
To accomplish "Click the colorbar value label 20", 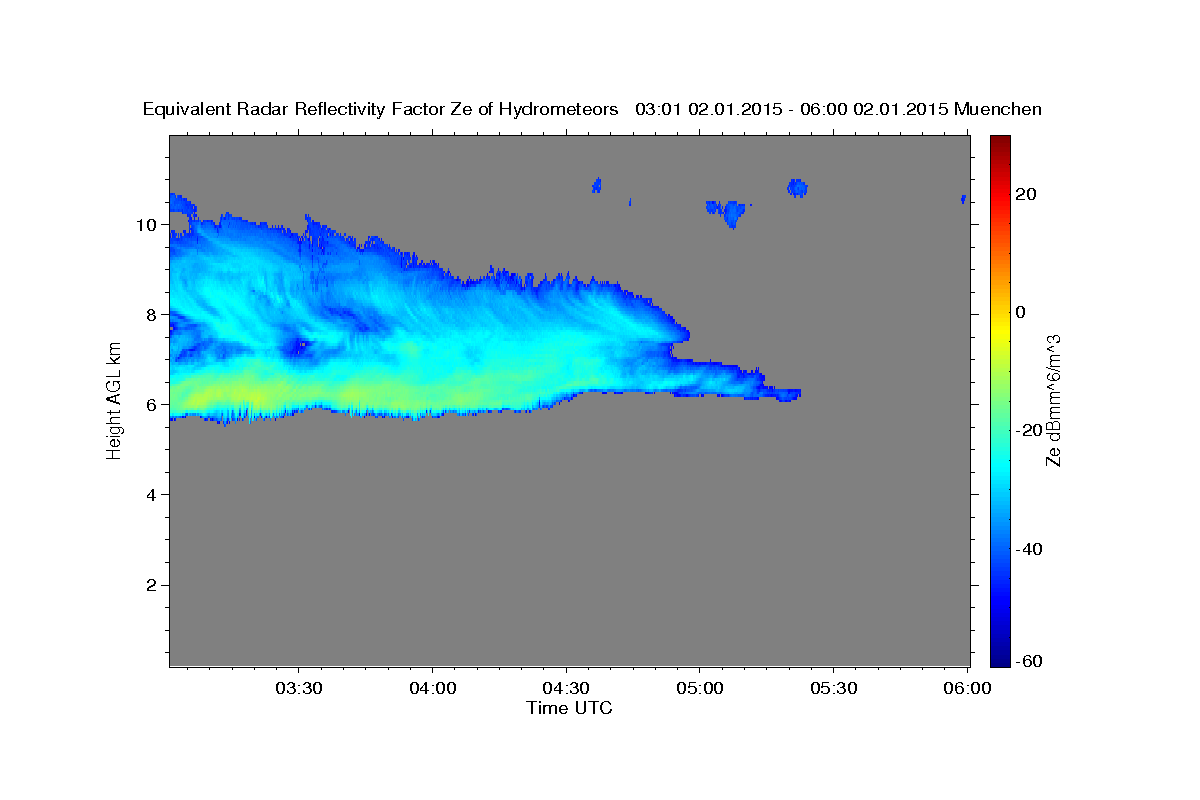I will tap(1024, 194).
